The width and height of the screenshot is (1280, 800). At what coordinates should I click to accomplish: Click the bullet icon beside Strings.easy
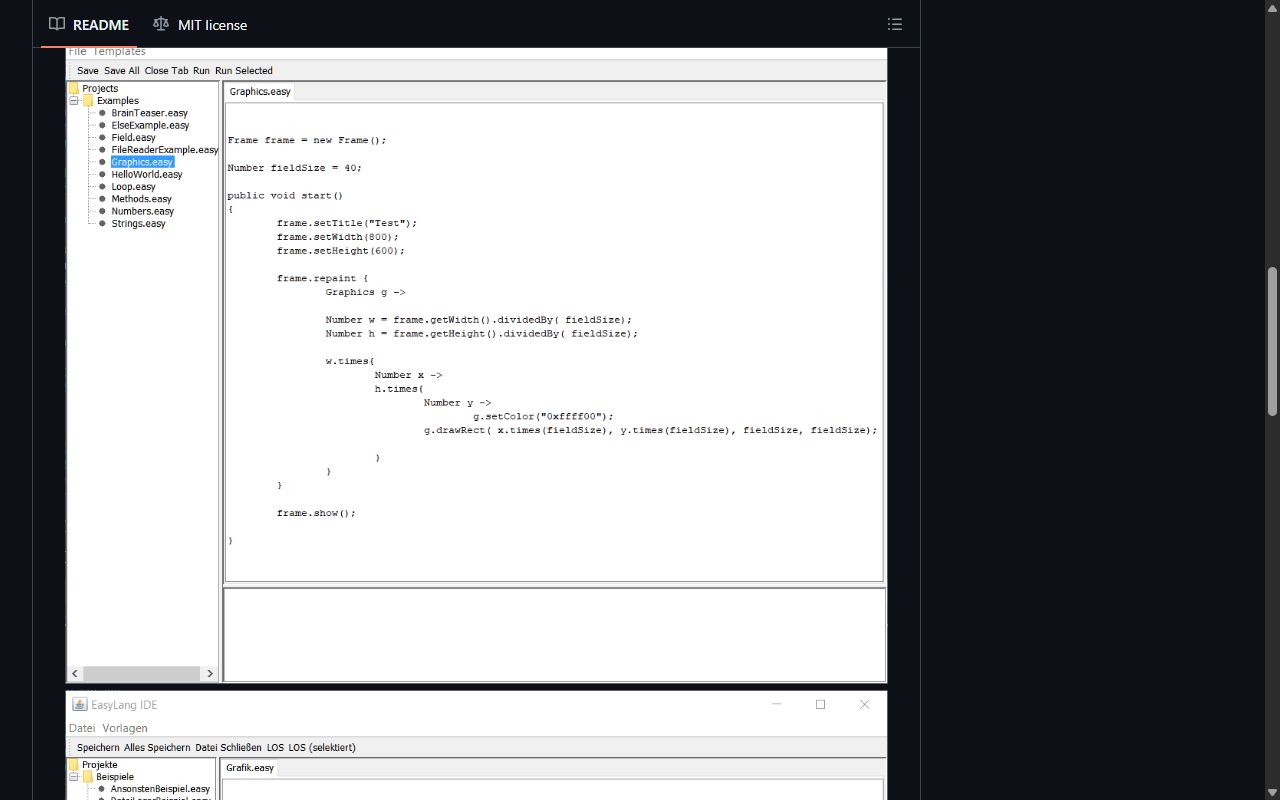[x=102, y=223]
